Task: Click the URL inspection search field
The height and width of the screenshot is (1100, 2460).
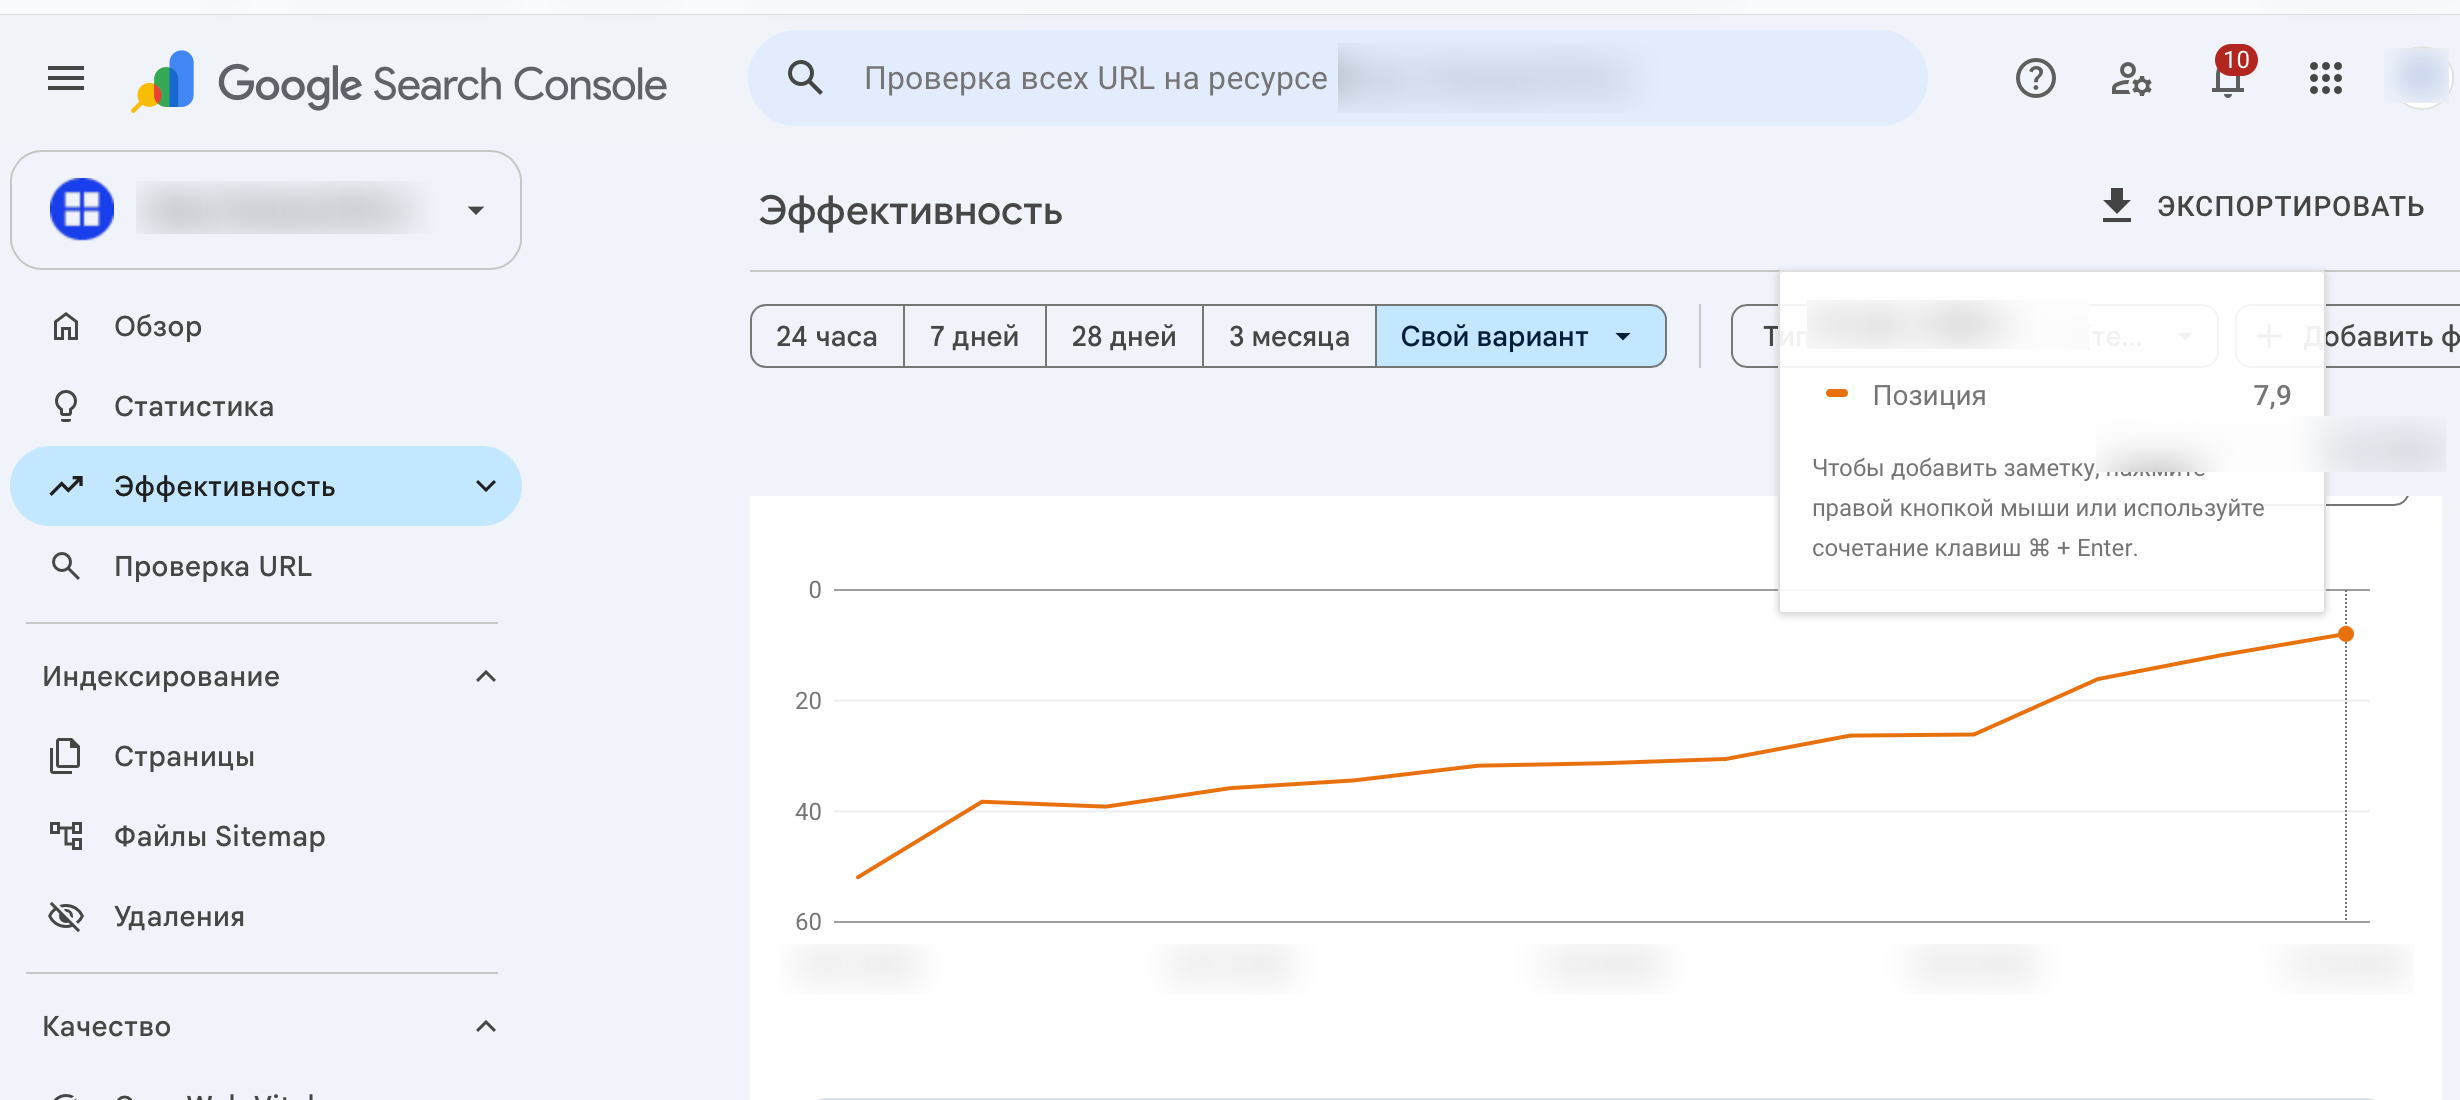Action: pyautogui.click(x=1338, y=78)
